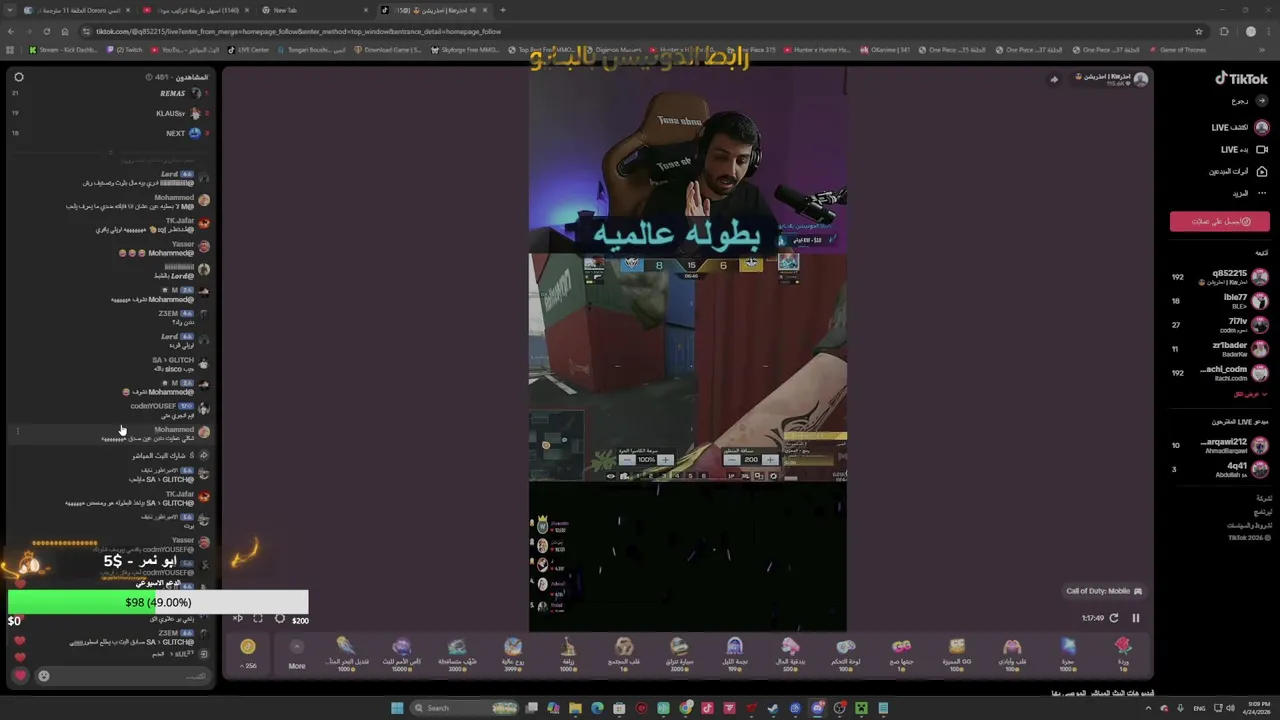Send the GG gift

[x=957, y=653]
